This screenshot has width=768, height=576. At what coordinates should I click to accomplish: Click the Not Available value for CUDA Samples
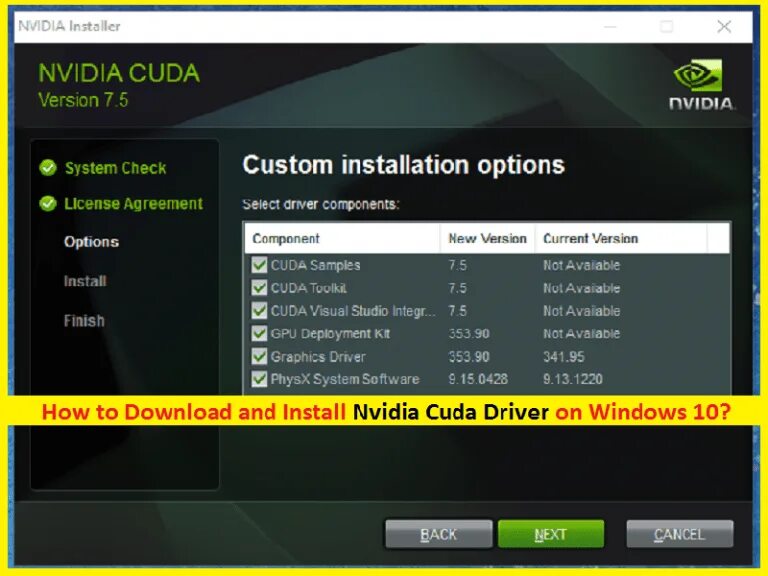coord(581,265)
